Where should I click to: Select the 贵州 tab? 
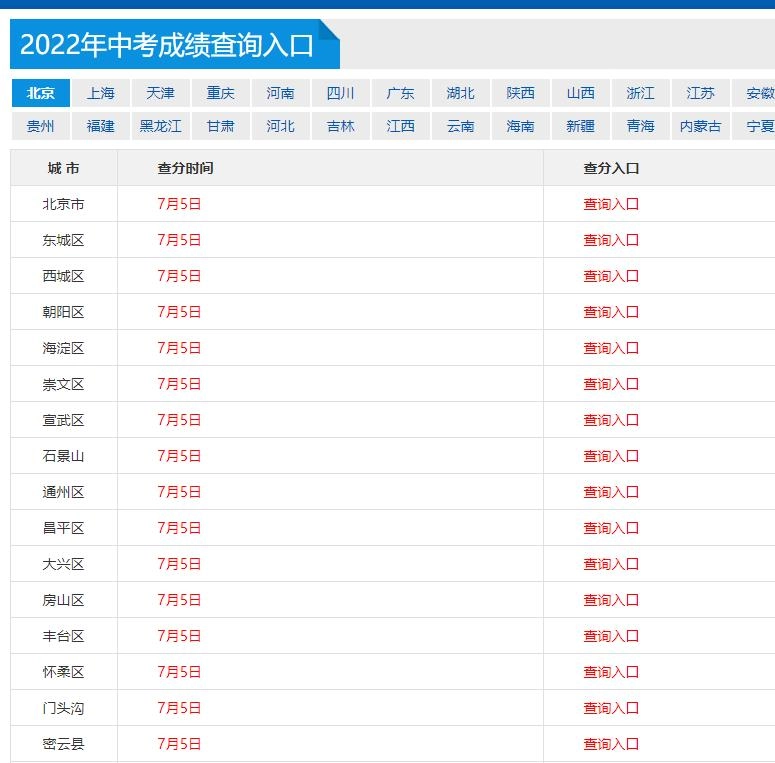point(40,126)
